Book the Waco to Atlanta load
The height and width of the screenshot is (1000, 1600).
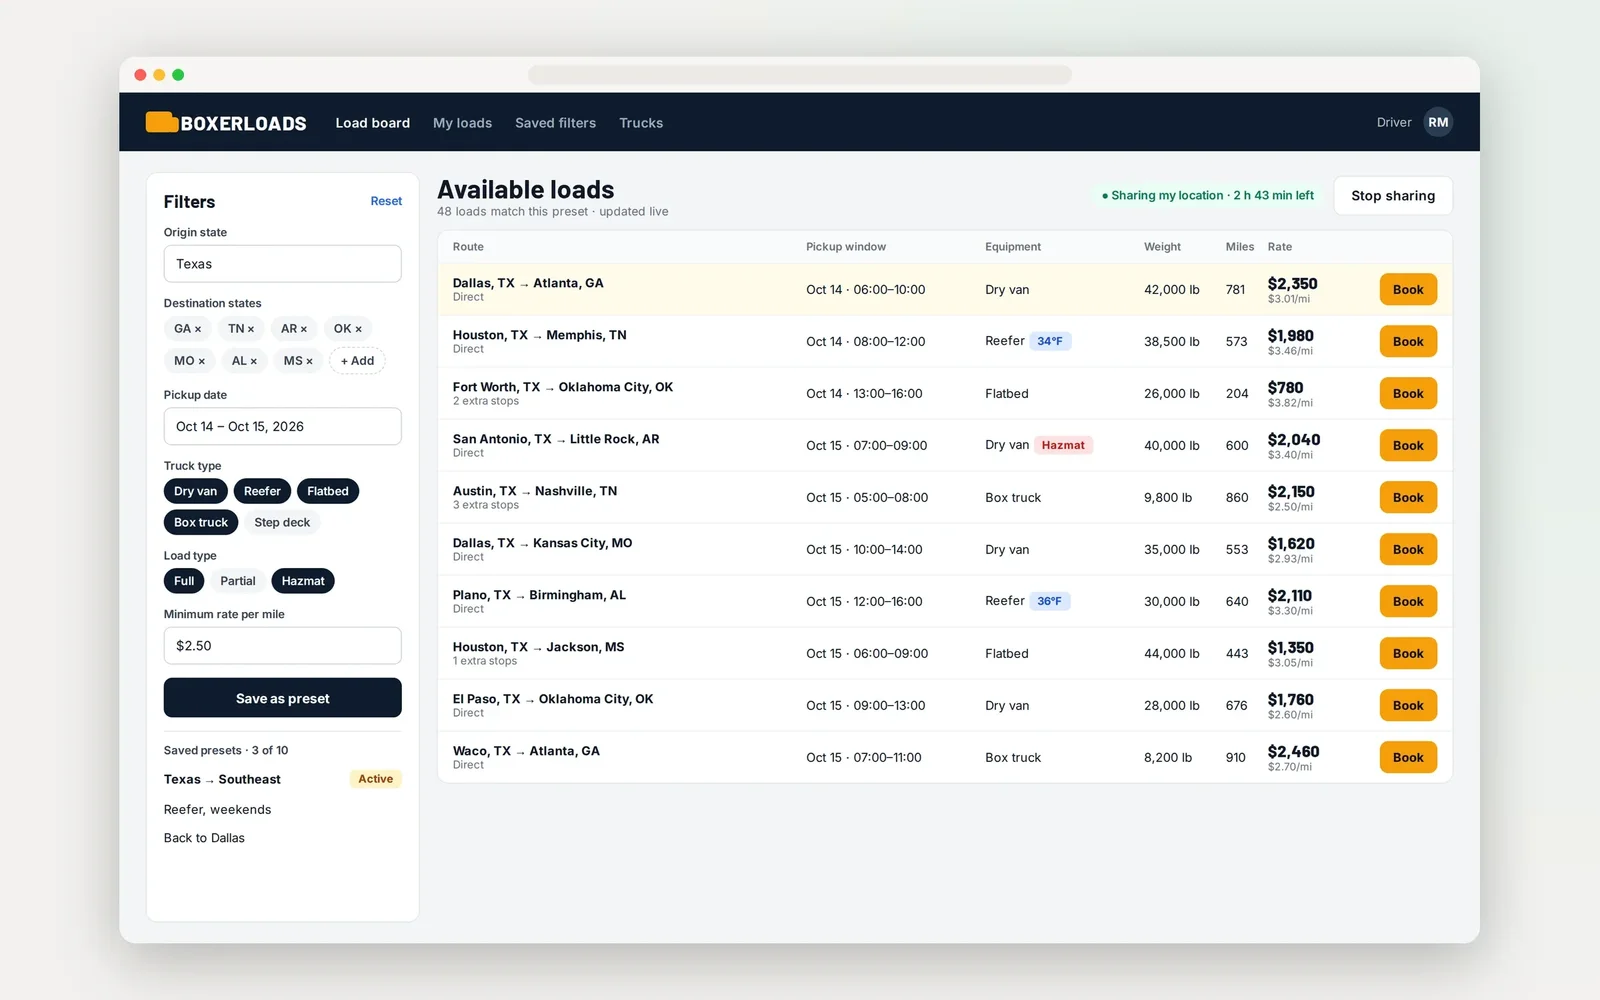[1408, 758]
